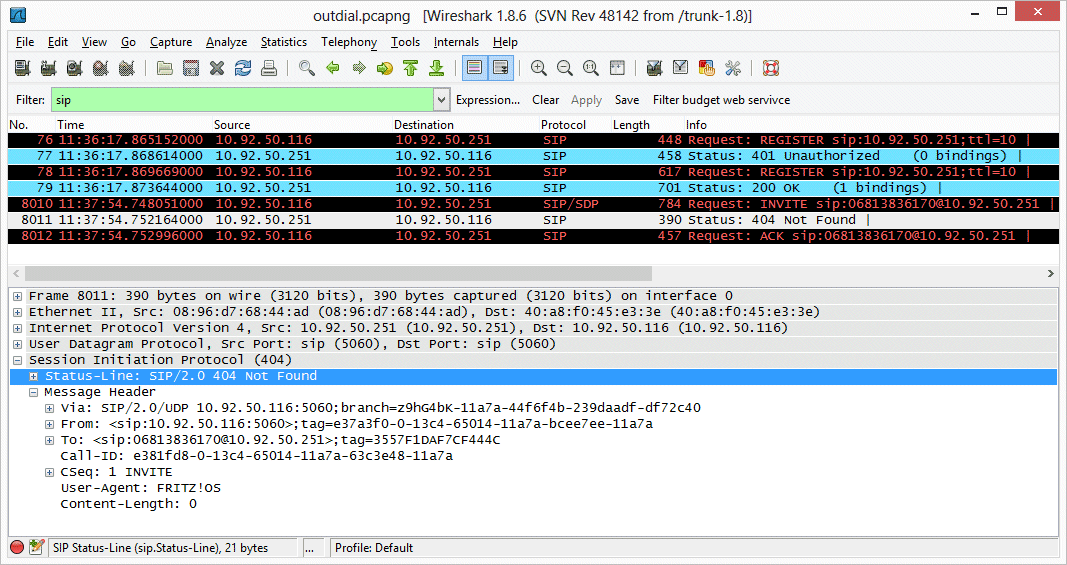Collapse the Session Initiation Protocol tree
The height and width of the screenshot is (565, 1067).
coord(18,360)
